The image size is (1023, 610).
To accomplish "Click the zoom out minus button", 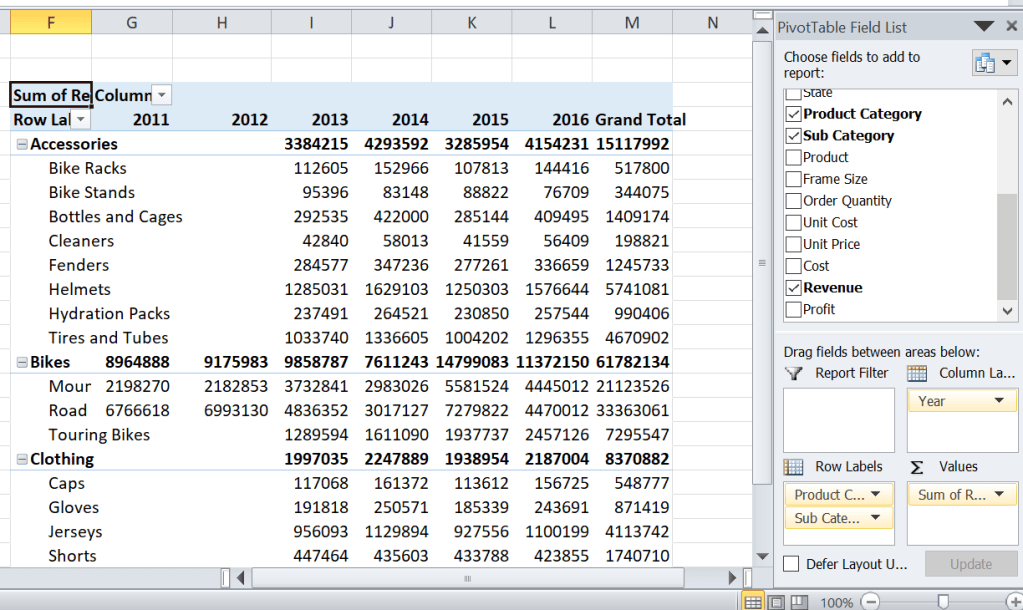I will 870,602.
